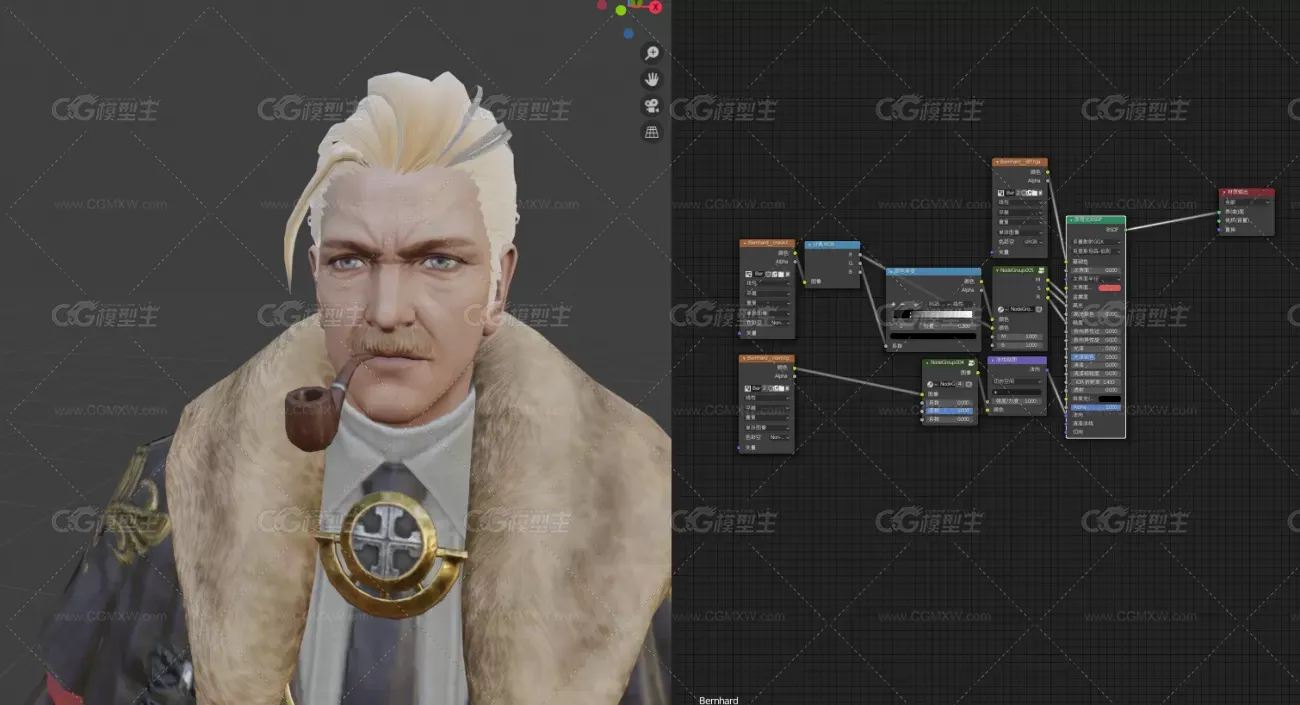Image resolution: width=1300 pixels, height=705 pixels.
Task: Open image browser icon in Bernhard_norm node
Action: coord(748,389)
